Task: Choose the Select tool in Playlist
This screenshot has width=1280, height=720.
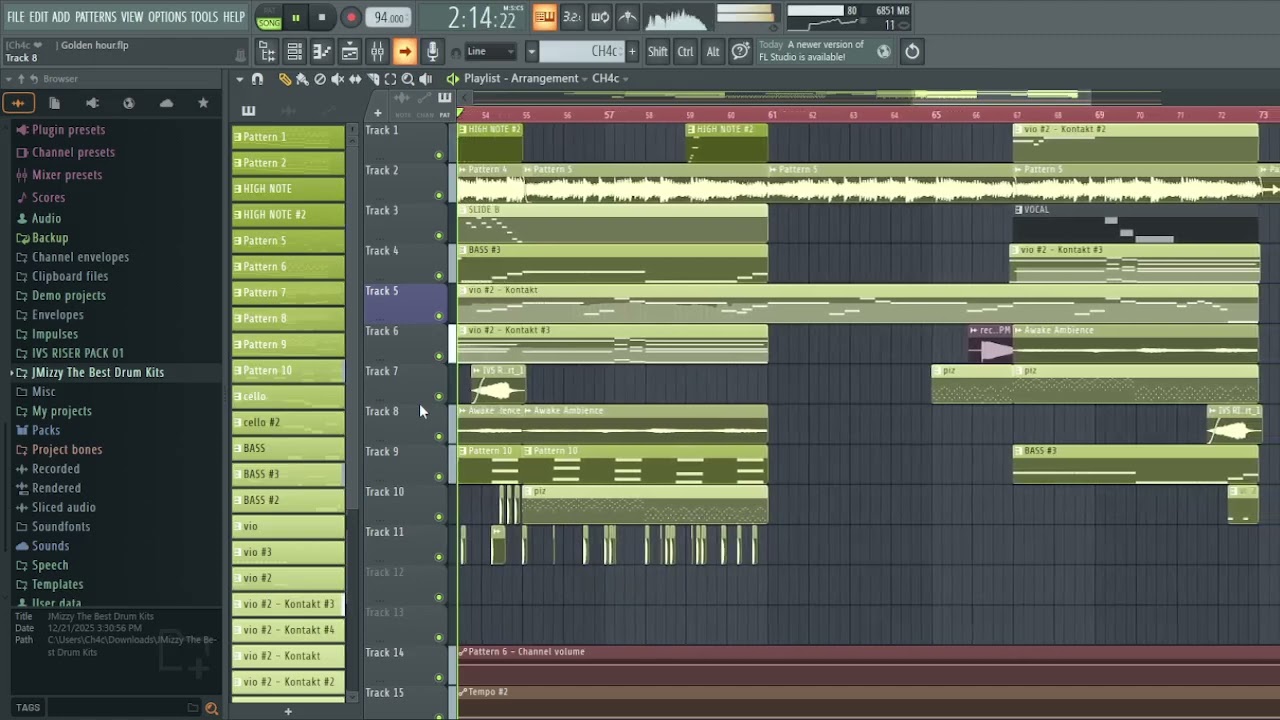Action: [x=390, y=79]
